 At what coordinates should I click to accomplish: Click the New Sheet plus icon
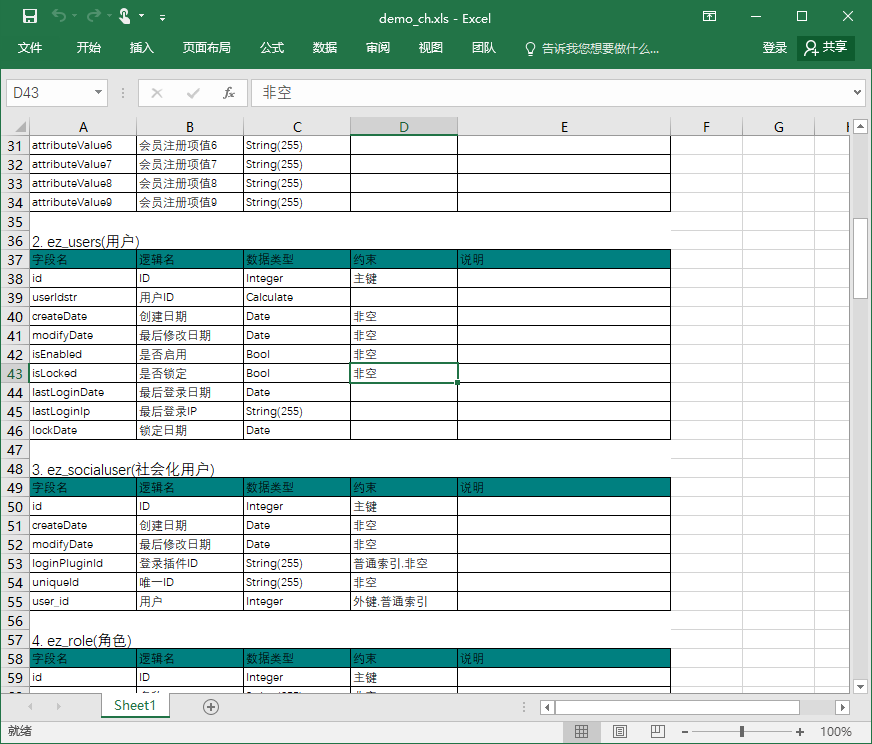tap(211, 707)
